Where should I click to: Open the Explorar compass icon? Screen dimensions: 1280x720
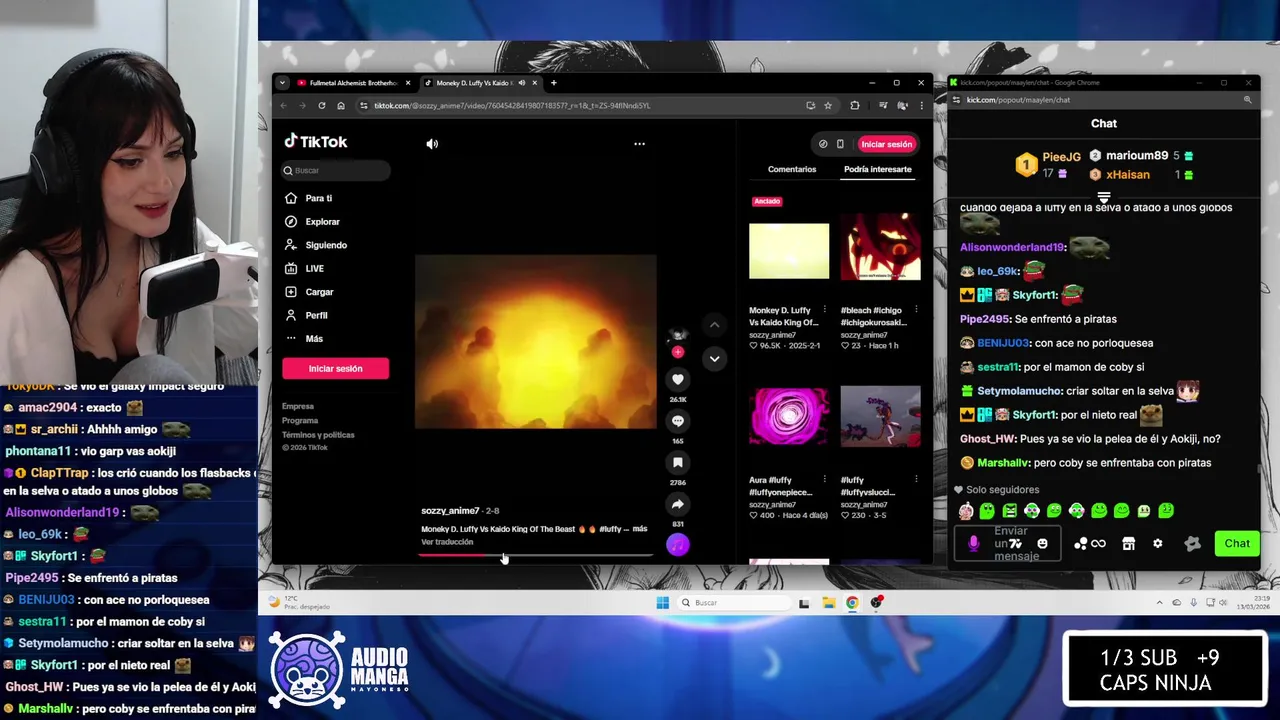pyautogui.click(x=291, y=221)
